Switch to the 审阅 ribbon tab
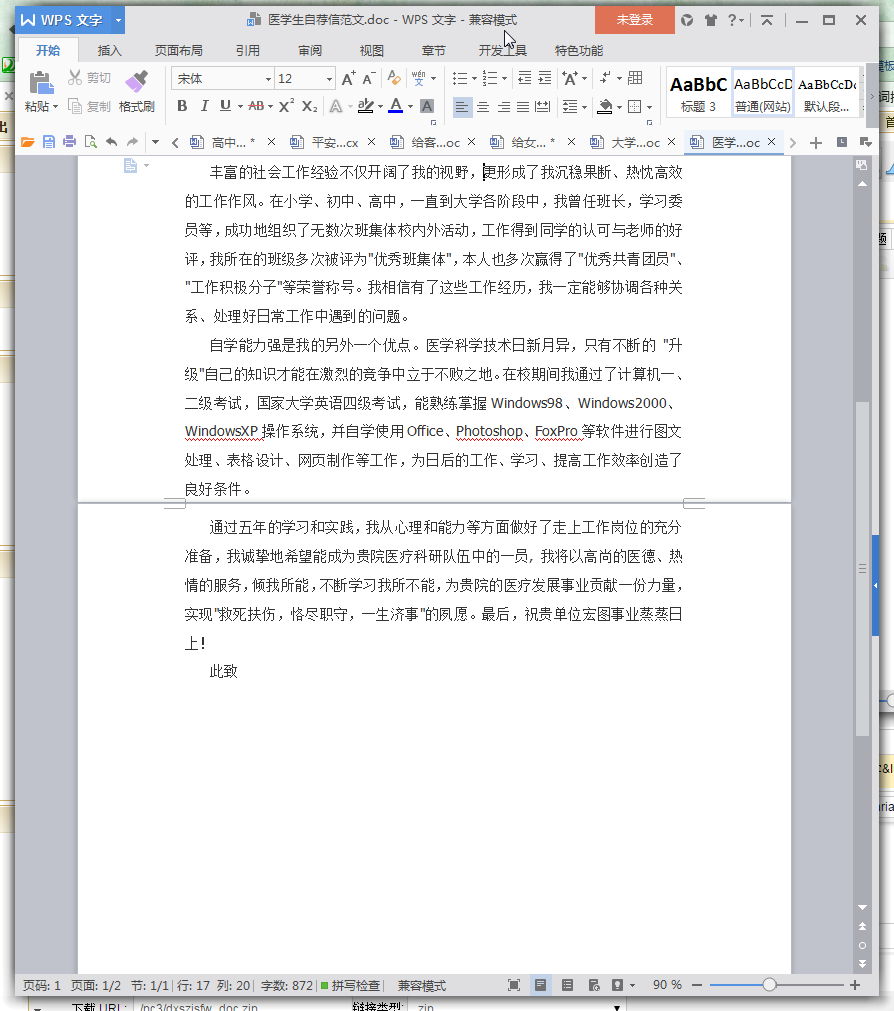This screenshot has width=894, height=1011. (310, 50)
